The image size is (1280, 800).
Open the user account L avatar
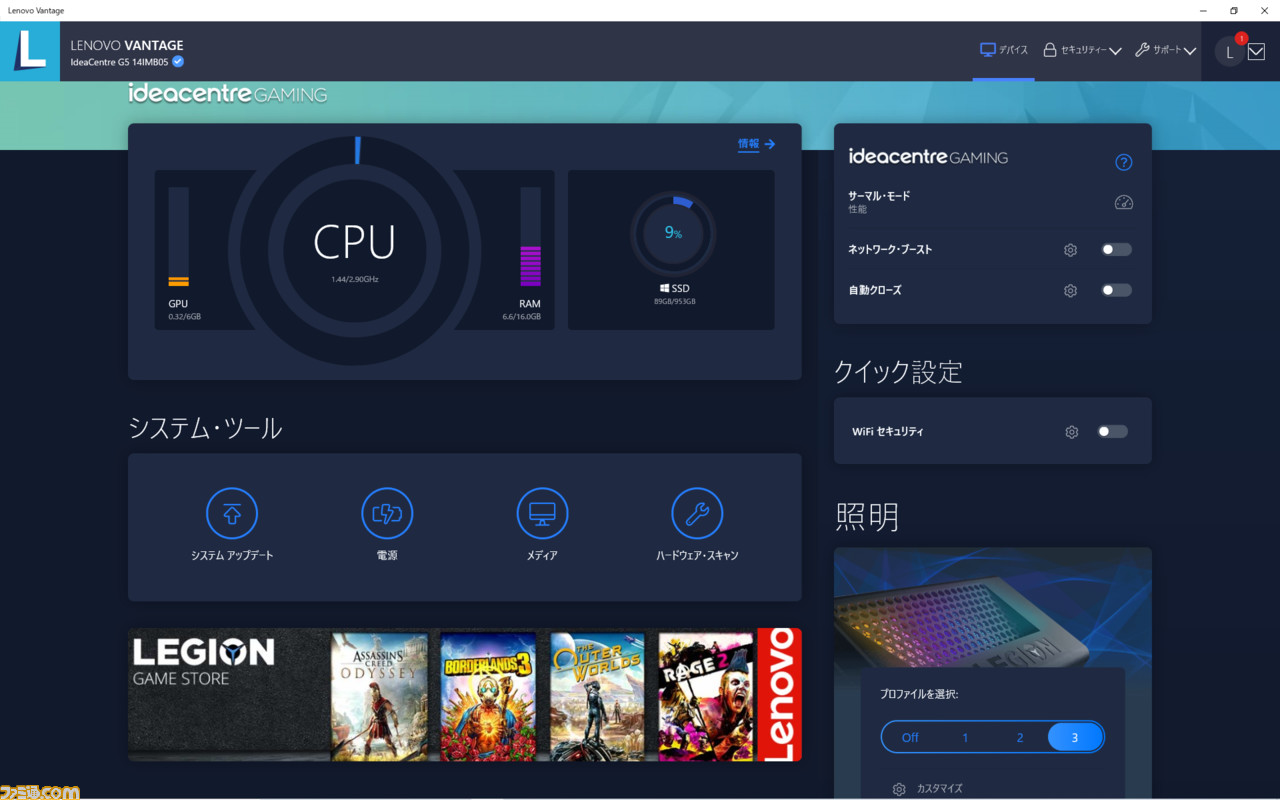(x=1230, y=52)
